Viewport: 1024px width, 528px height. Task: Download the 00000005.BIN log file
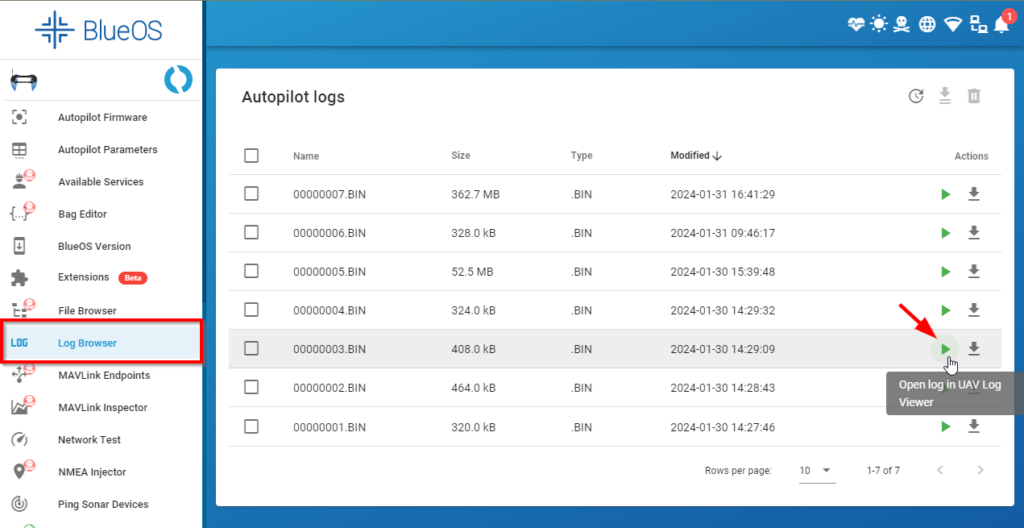[974, 272]
